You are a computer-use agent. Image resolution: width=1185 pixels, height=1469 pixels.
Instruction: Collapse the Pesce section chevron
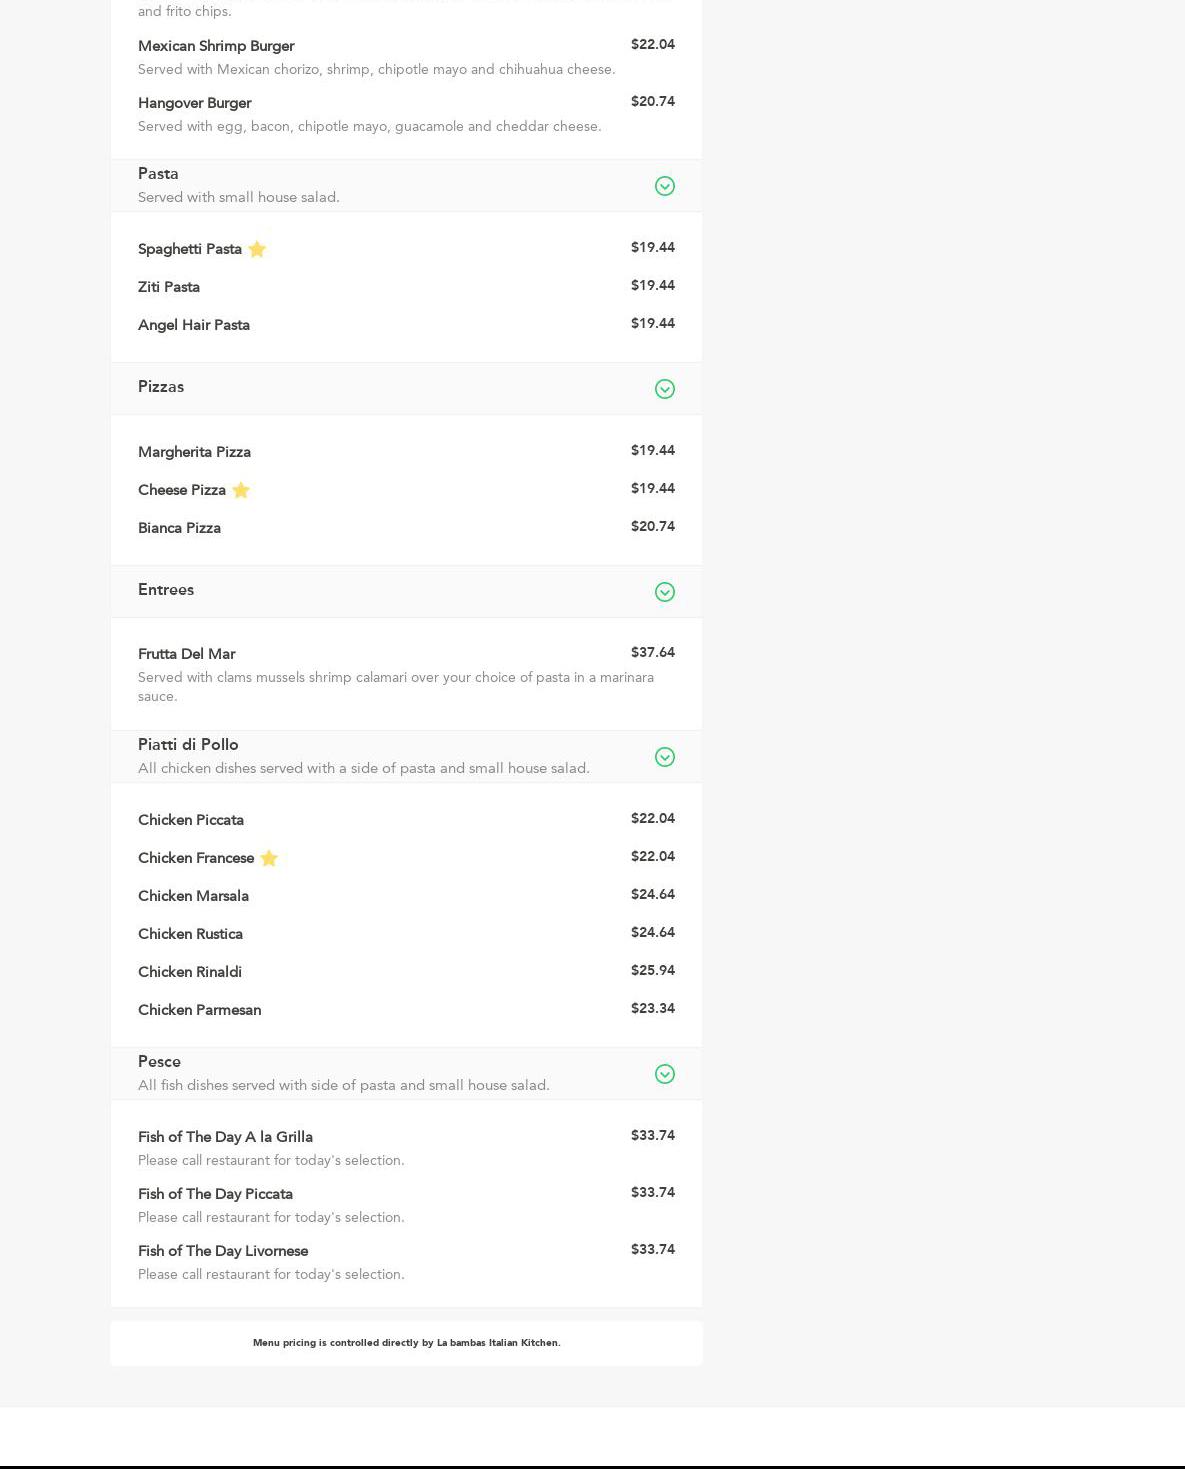click(664, 1074)
